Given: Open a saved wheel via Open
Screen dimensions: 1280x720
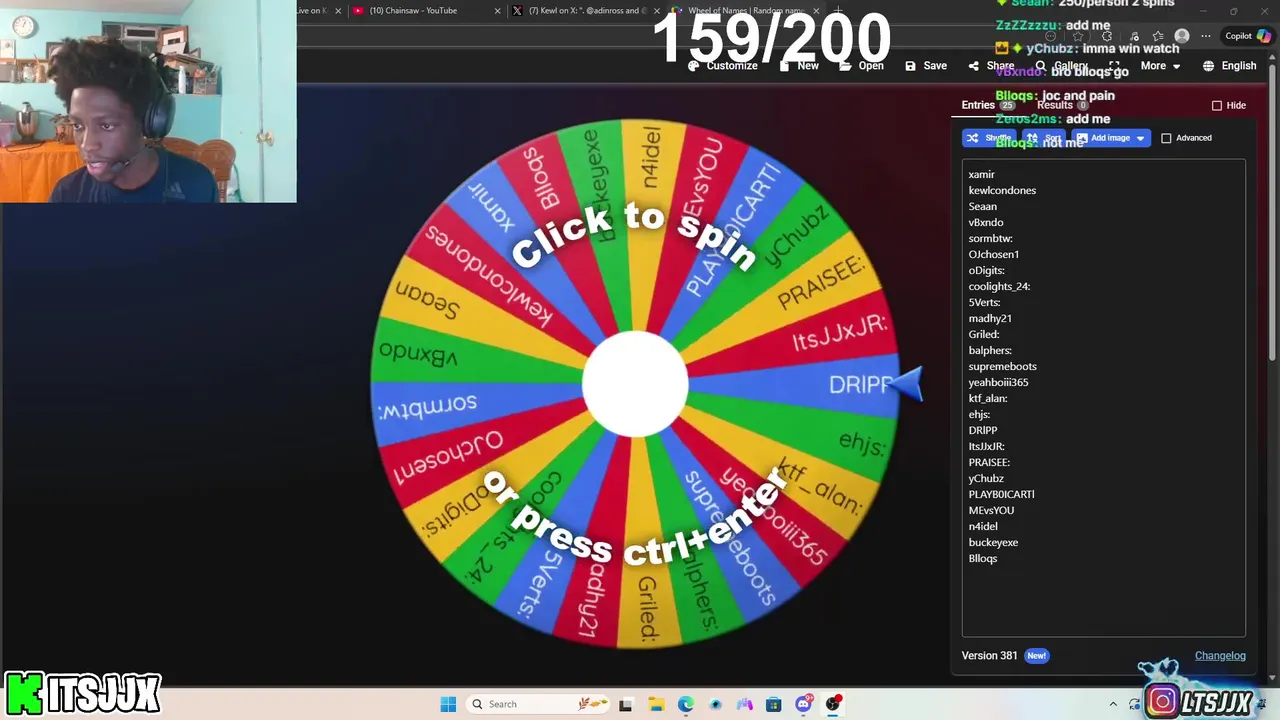Looking at the screenshot, I should point(861,65).
